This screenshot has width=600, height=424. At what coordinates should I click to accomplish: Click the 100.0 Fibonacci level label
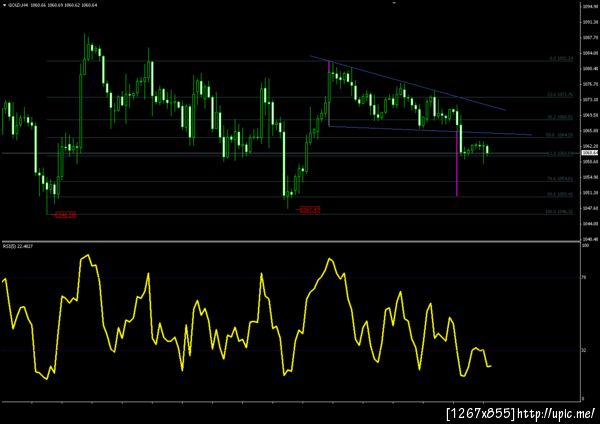[559, 212]
